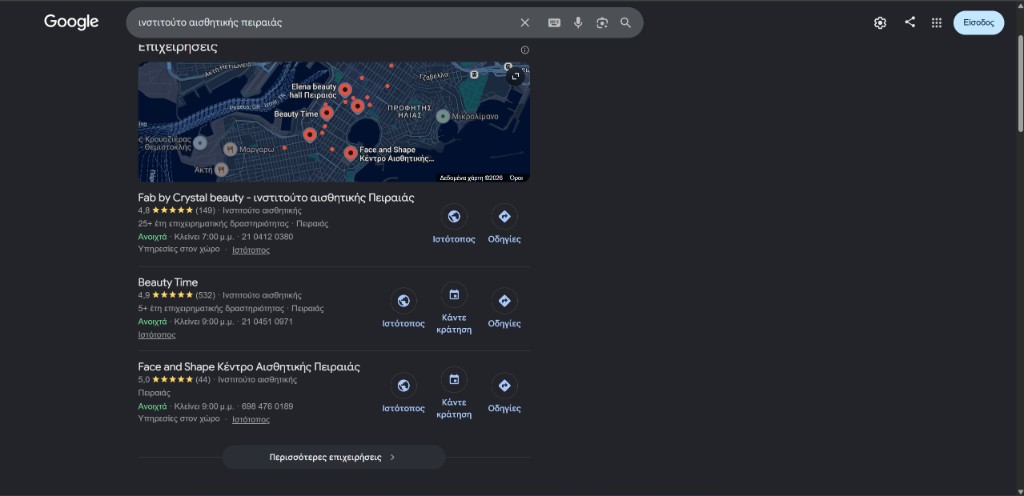Open the Beauty Time listing title
The height and width of the screenshot is (496, 1024).
click(x=168, y=283)
